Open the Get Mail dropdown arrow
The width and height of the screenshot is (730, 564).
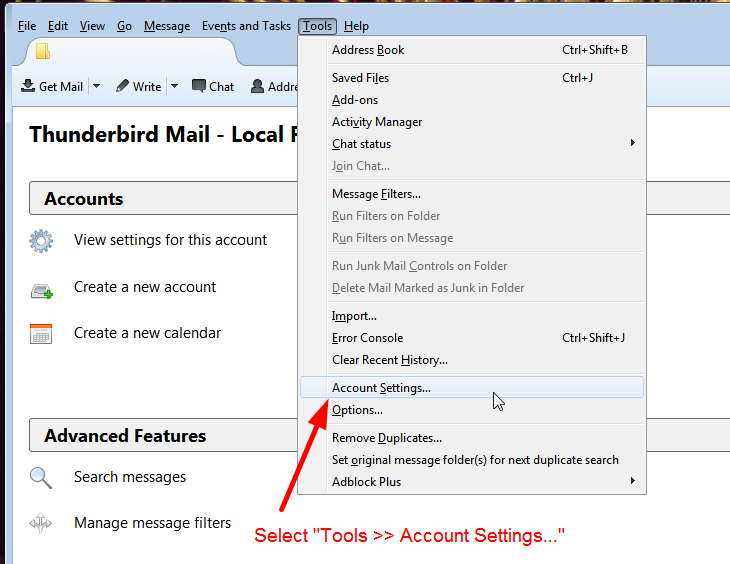(96, 86)
